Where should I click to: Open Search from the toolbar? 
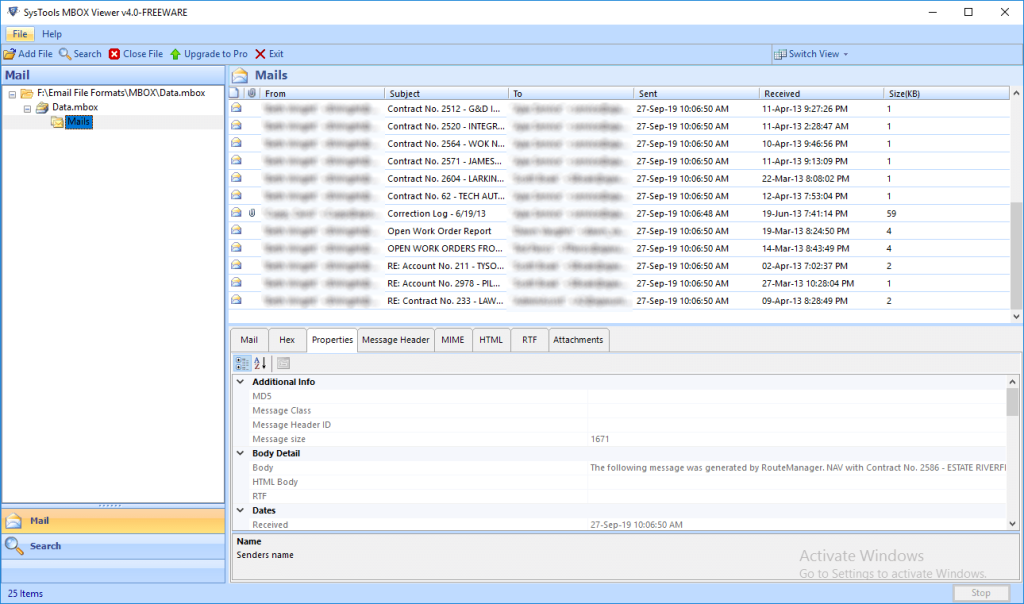(80, 54)
